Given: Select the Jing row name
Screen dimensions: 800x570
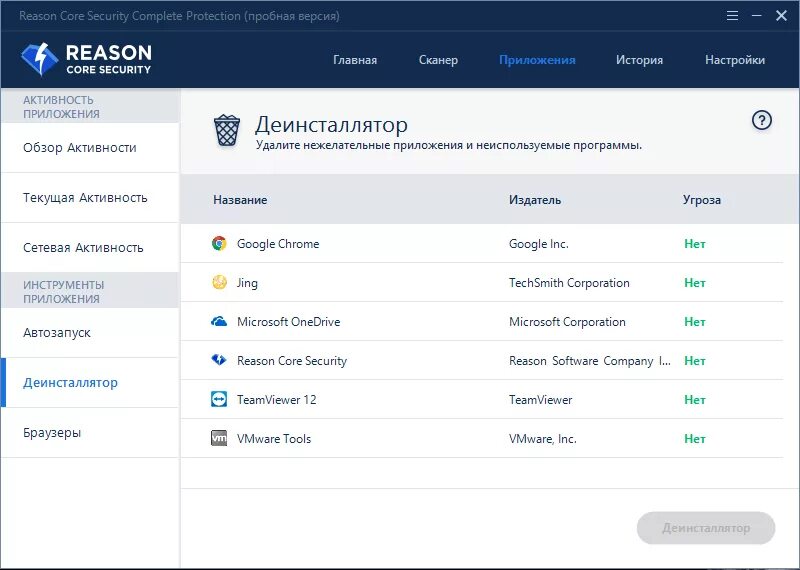Looking at the screenshot, I should 247,283.
